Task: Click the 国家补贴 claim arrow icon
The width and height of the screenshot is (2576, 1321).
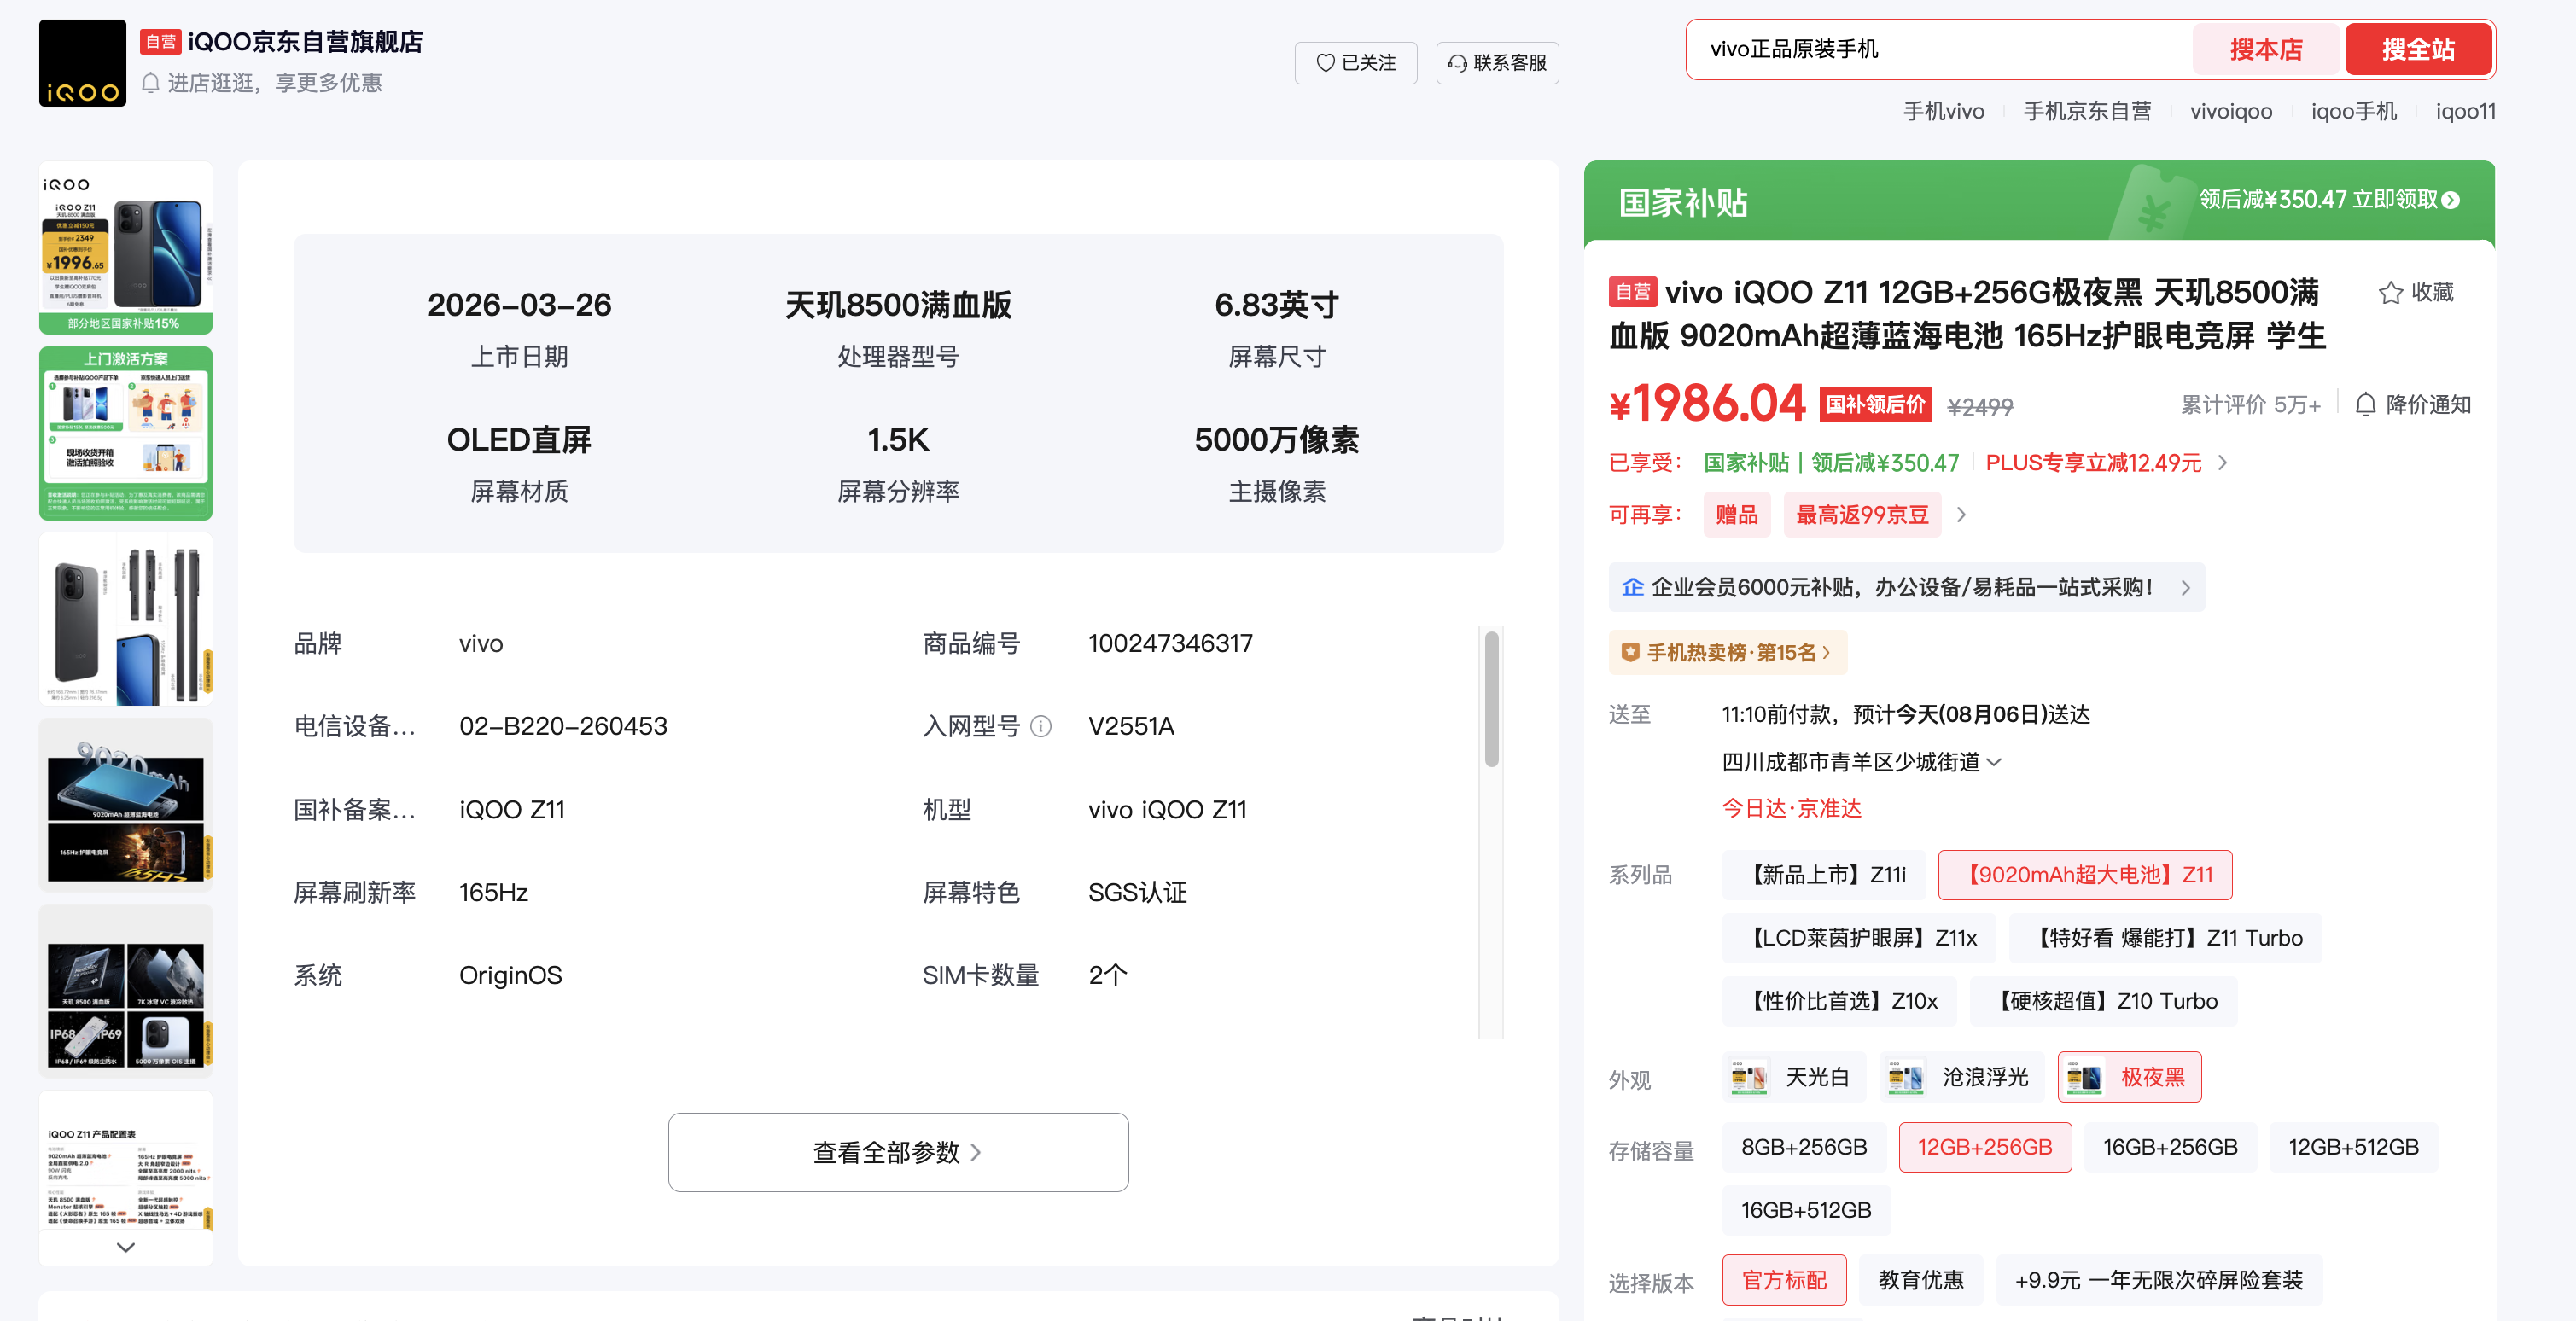Action: (2451, 200)
